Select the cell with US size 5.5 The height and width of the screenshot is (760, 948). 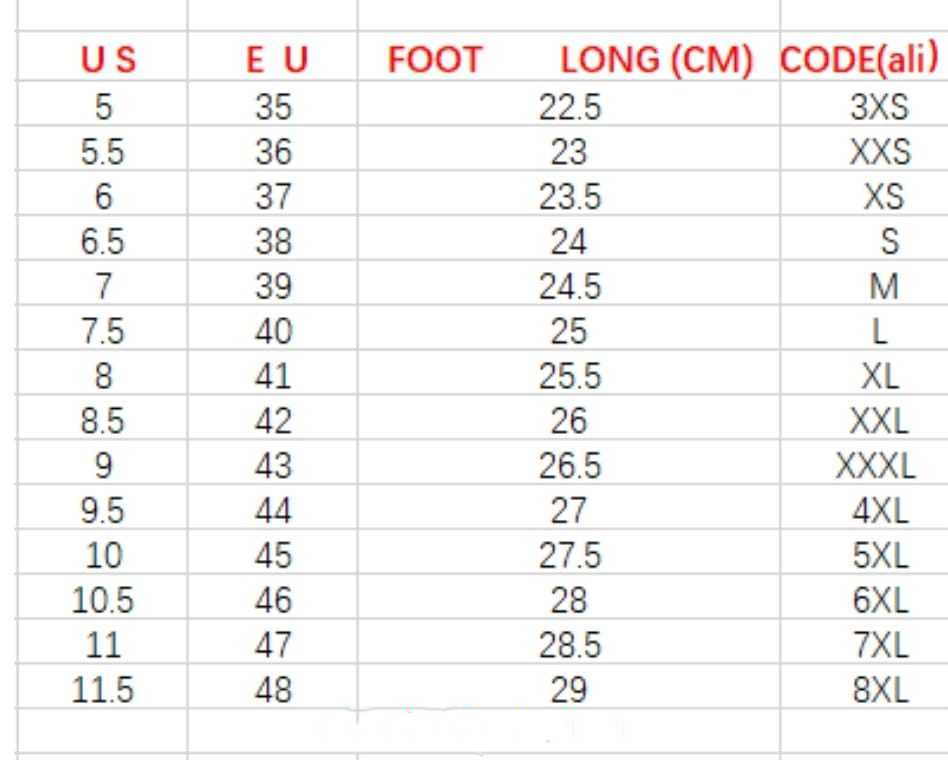click(x=104, y=152)
